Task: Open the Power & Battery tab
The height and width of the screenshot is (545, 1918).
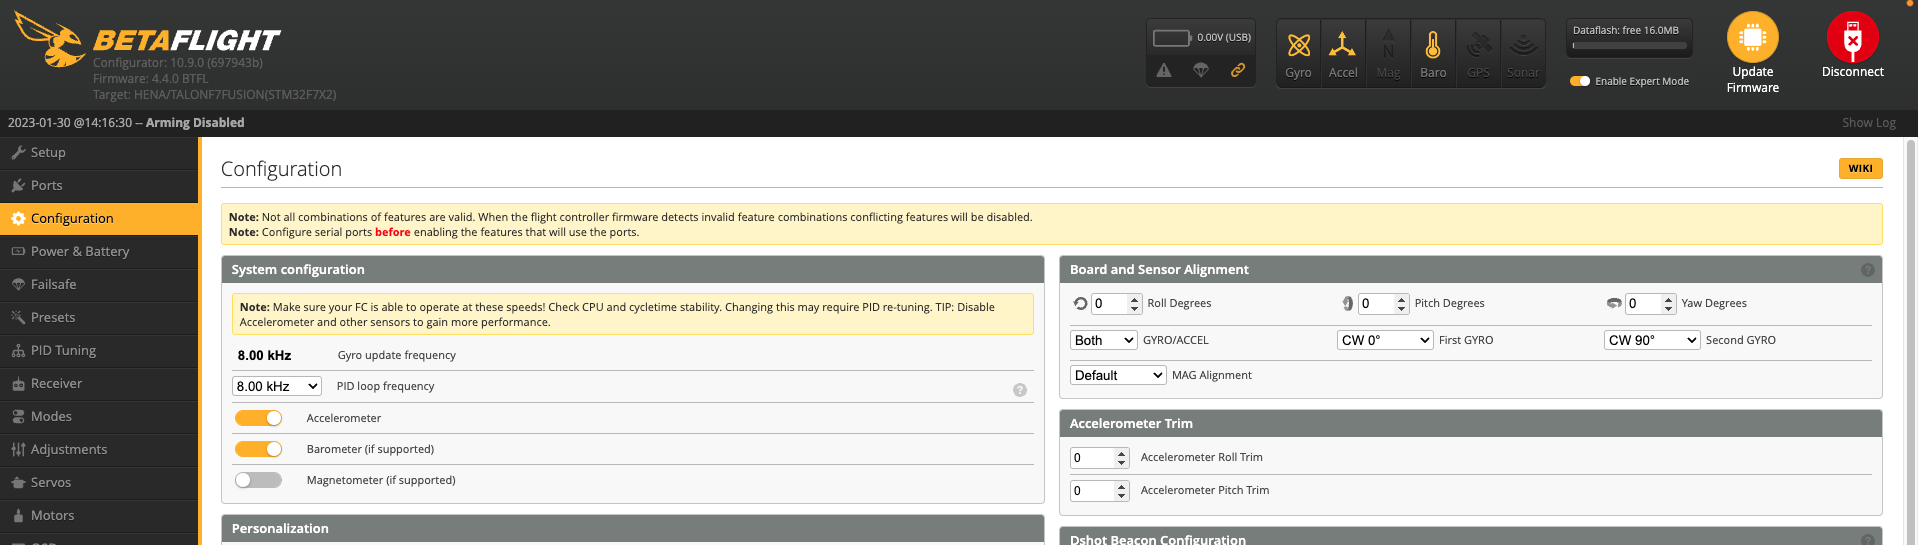Action: pos(99,251)
